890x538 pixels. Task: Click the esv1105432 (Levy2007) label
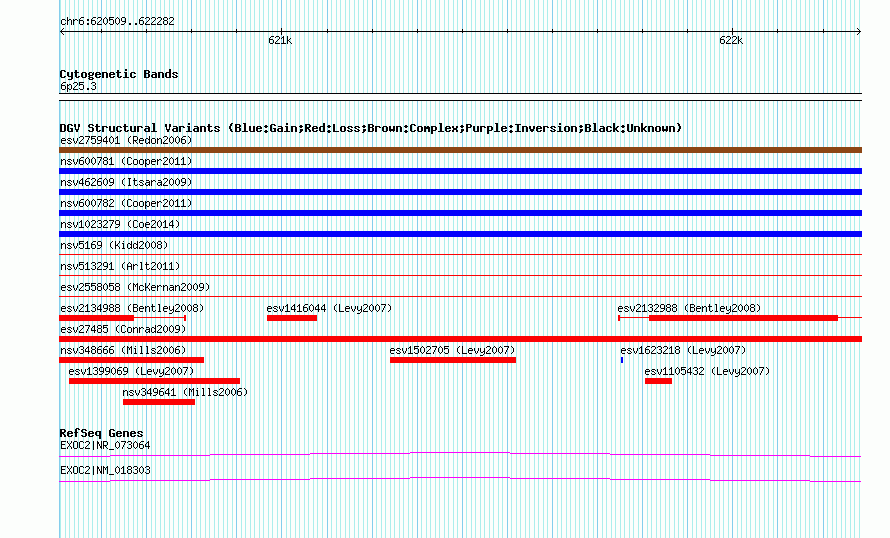click(707, 371)
